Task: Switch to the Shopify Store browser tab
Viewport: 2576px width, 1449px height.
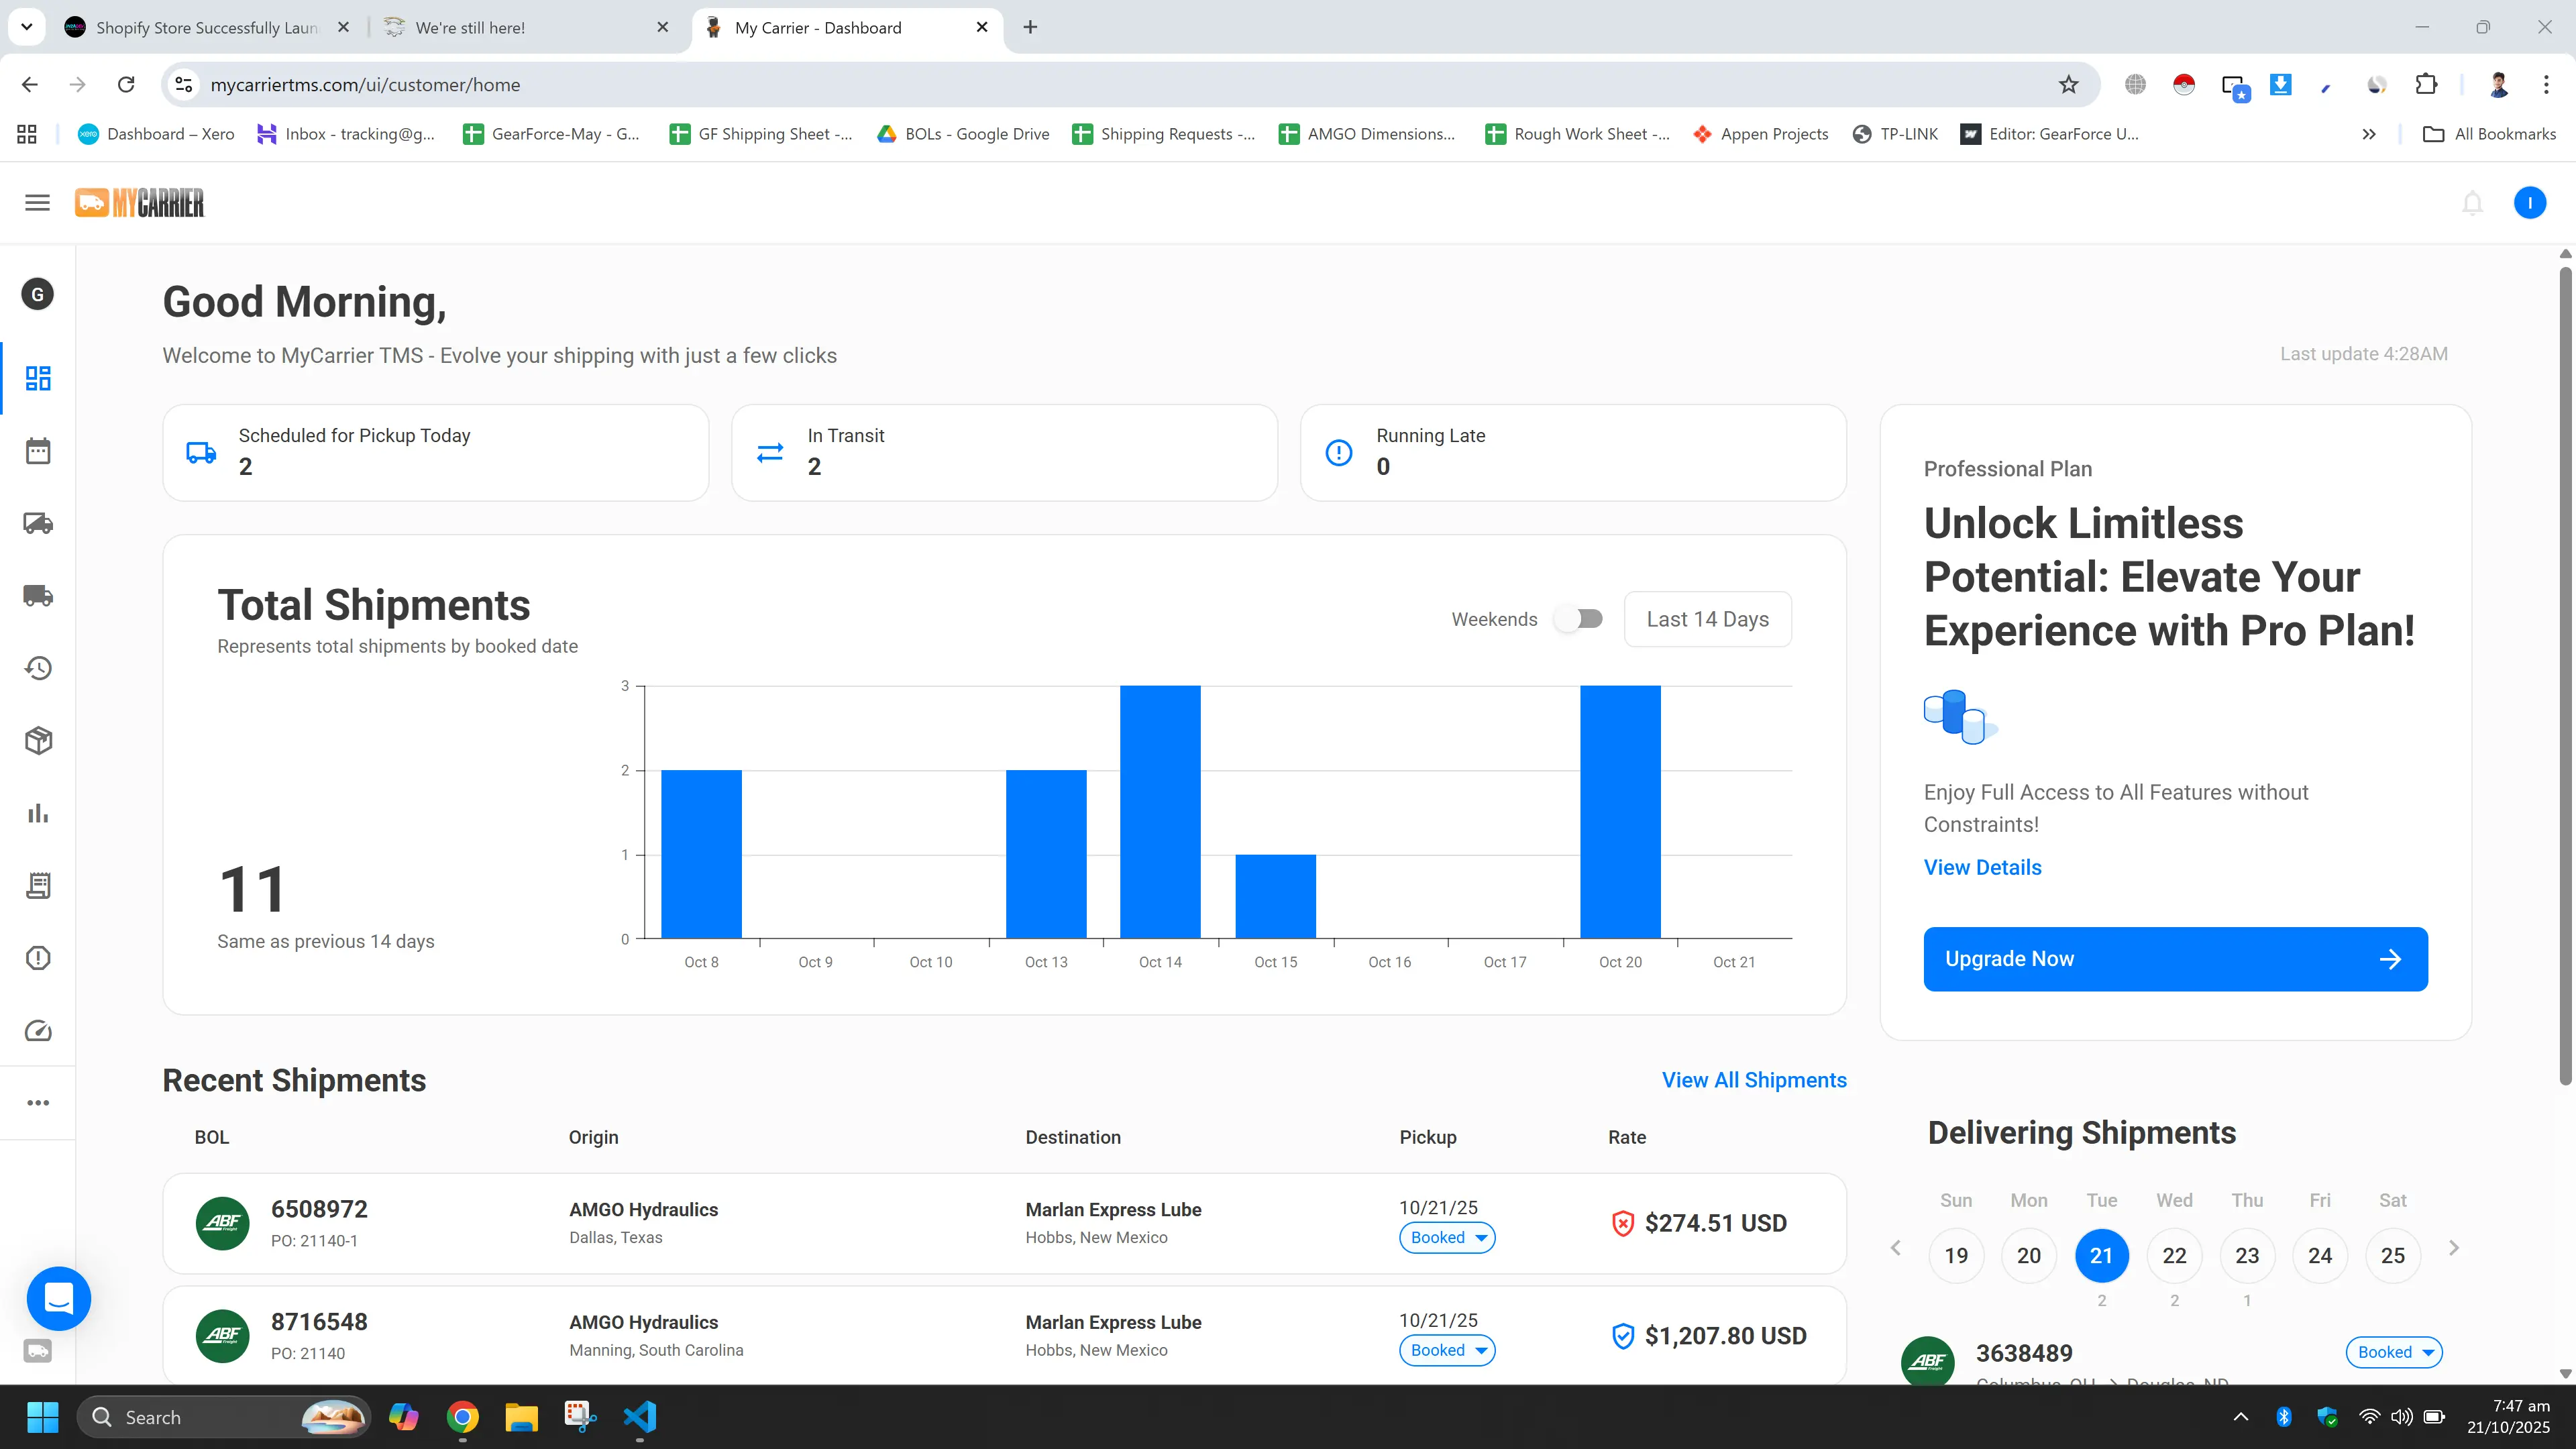Action: point(206,28)
